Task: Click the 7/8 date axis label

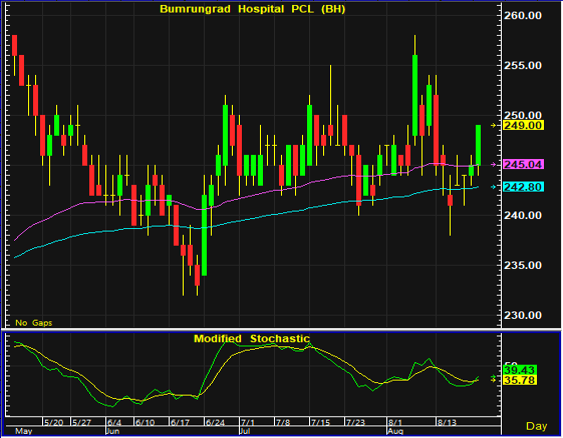Action: pos(283,422)
